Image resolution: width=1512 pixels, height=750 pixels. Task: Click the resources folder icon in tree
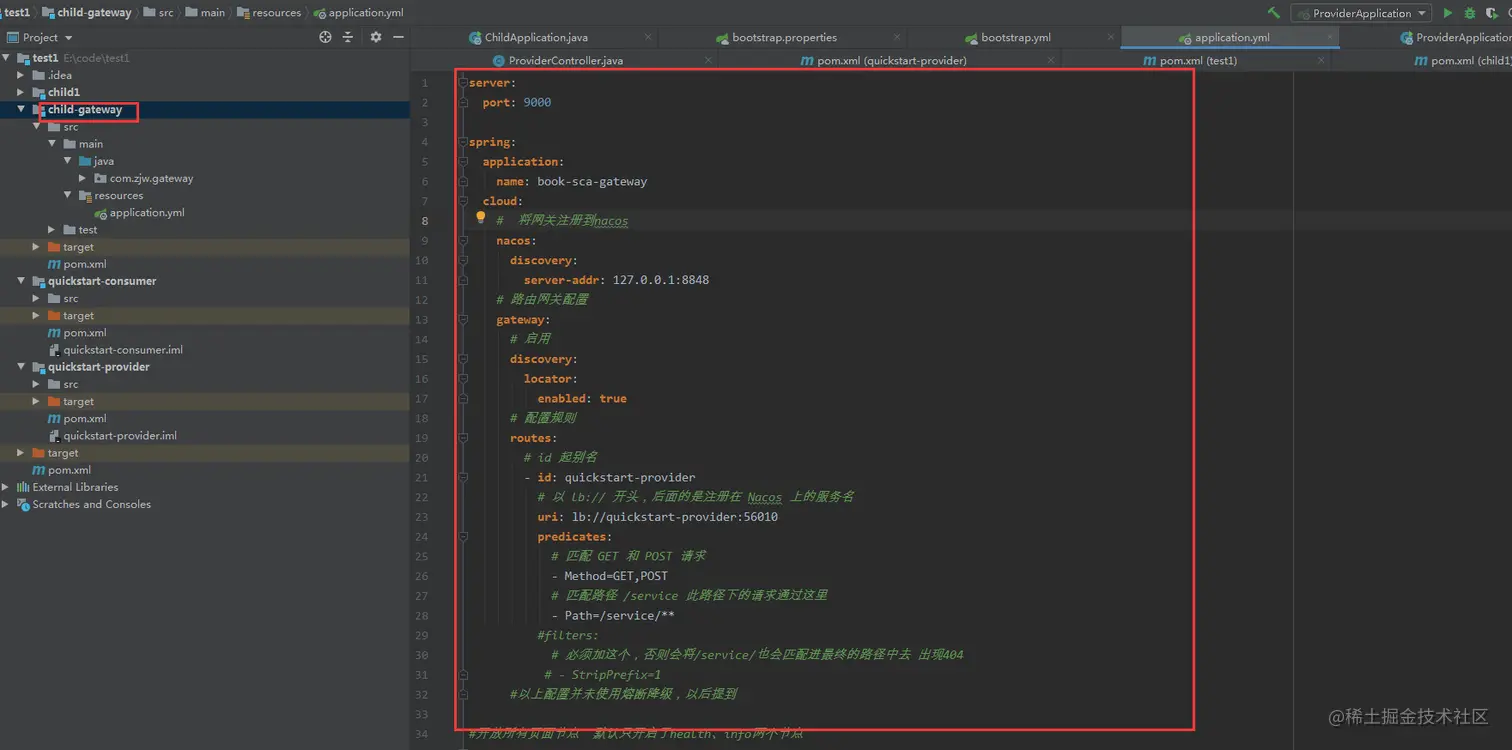tap(85, 196)
